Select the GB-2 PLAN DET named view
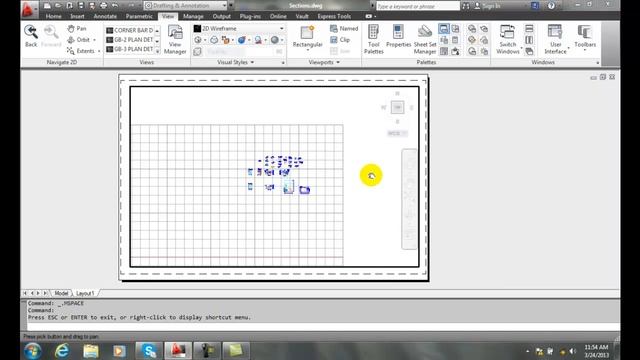This screenshot has height=360, width=640. coord(130,40)
